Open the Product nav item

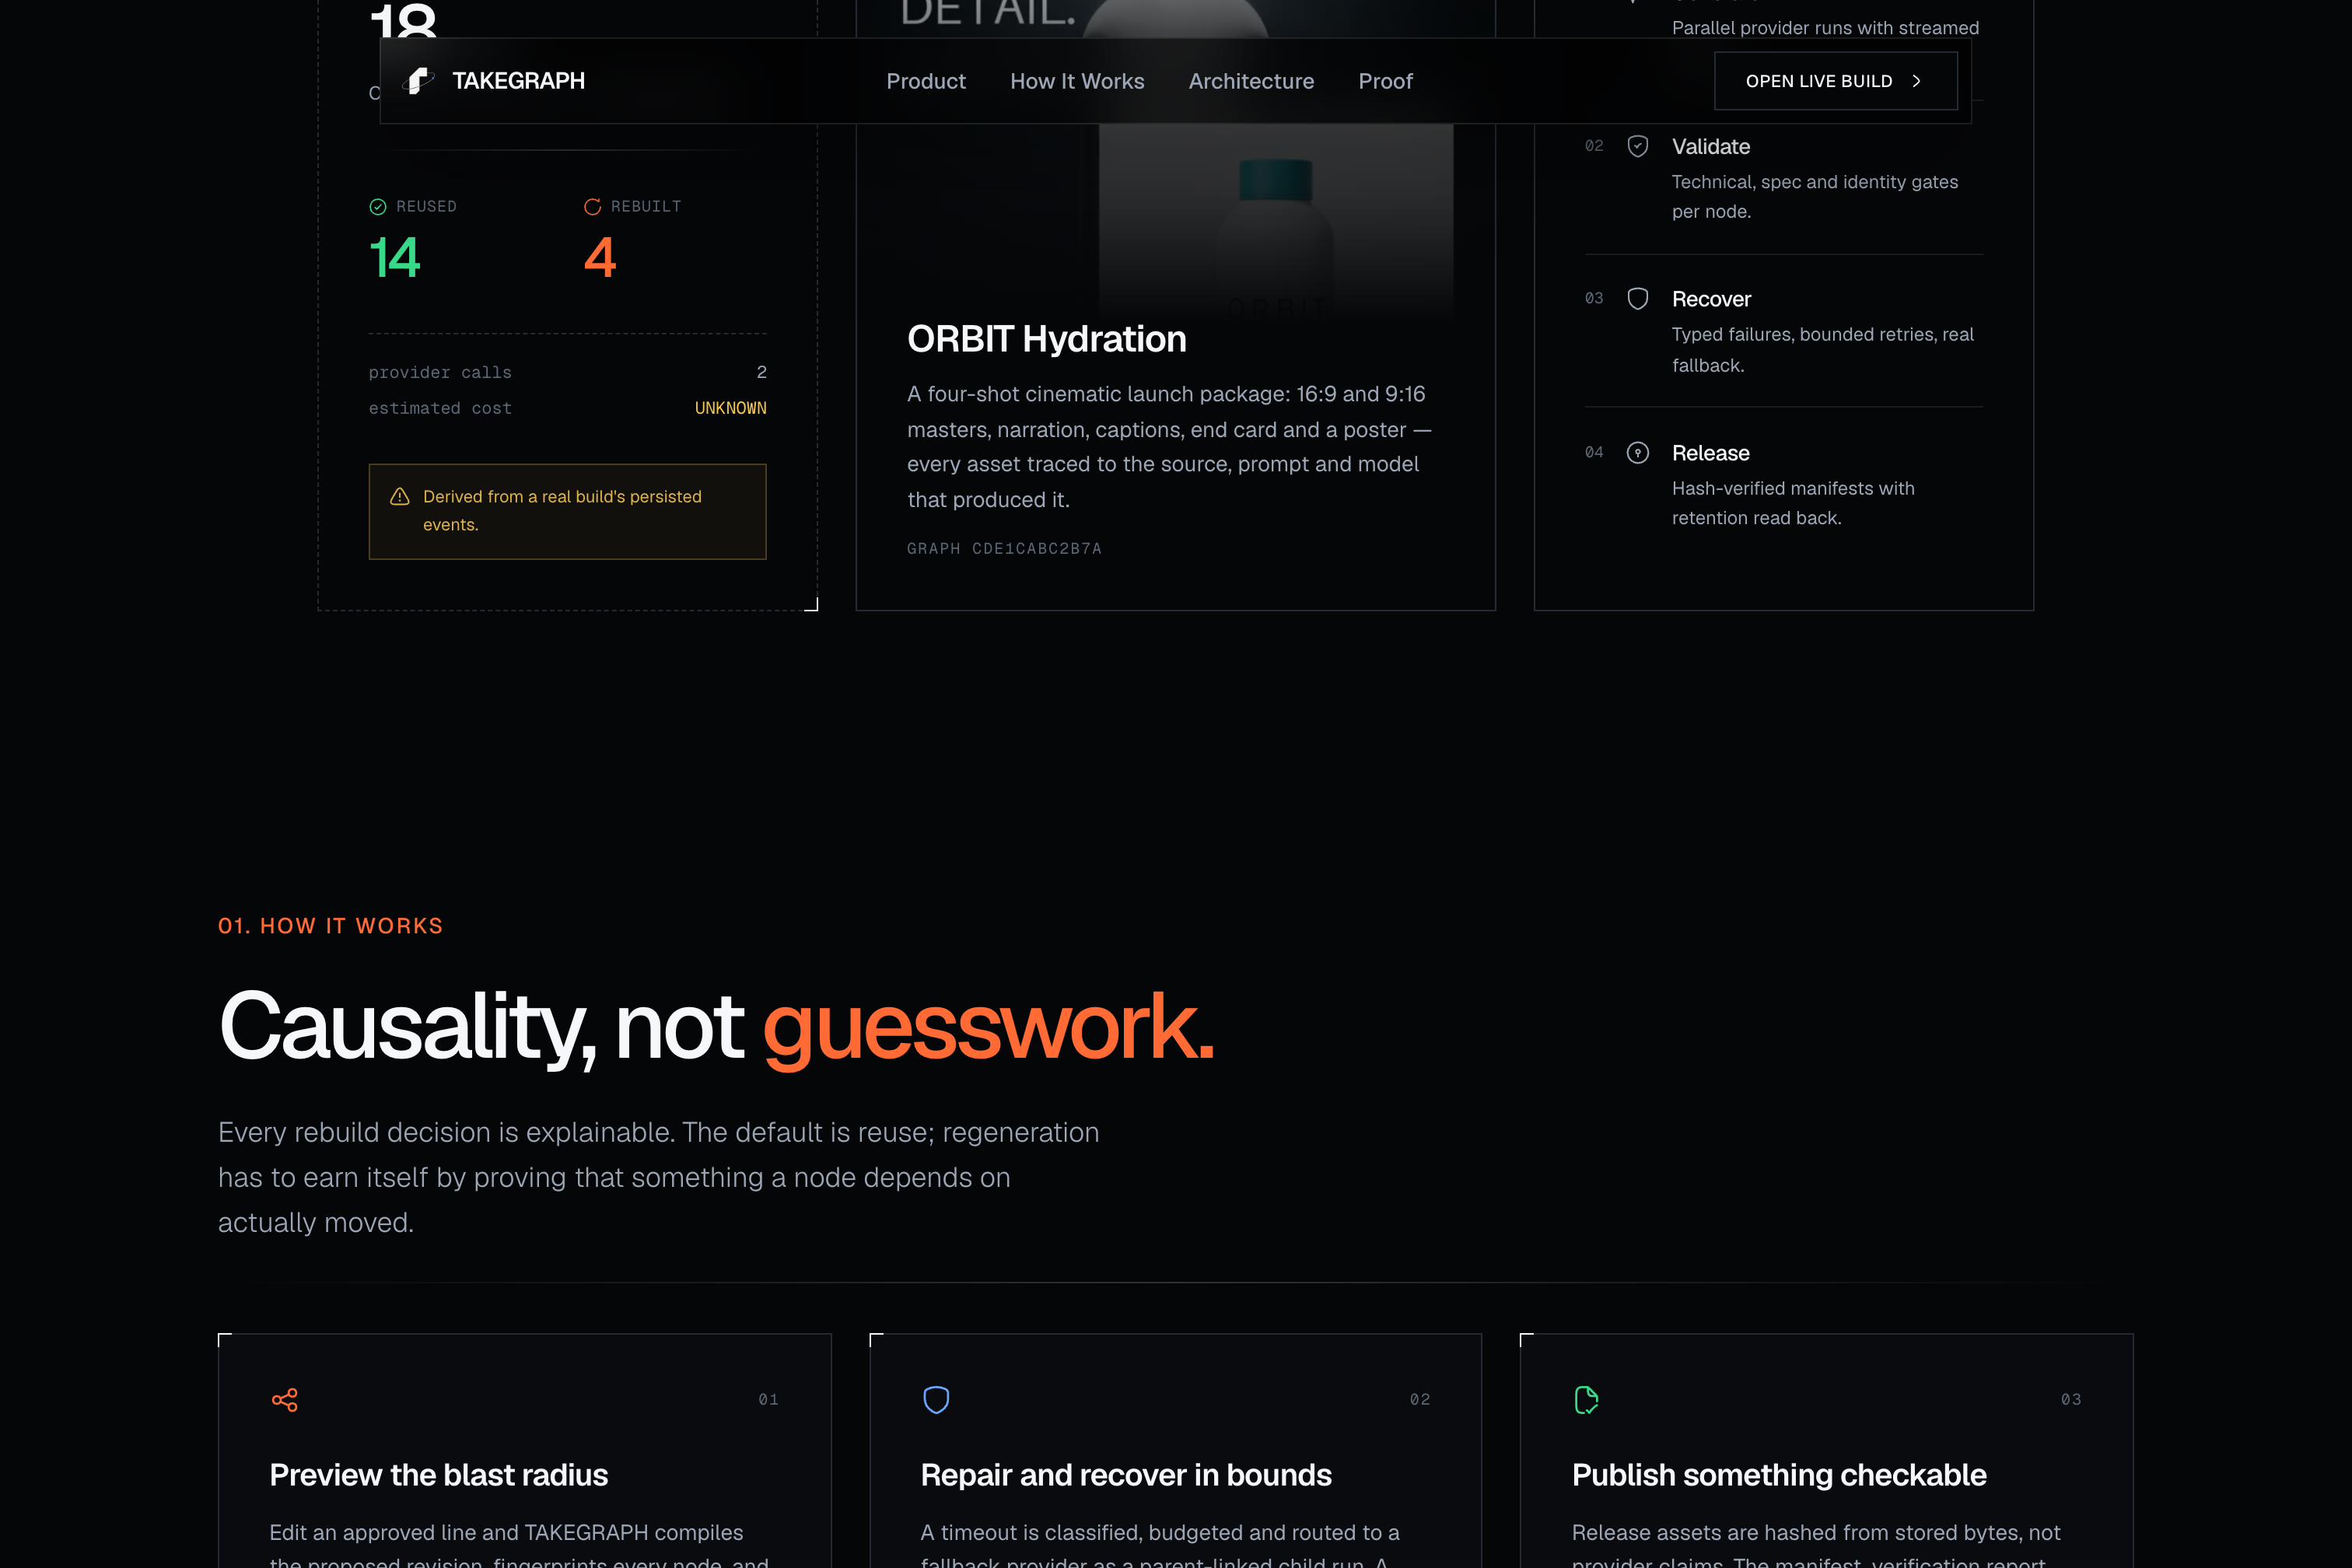[x=926, y=81]
